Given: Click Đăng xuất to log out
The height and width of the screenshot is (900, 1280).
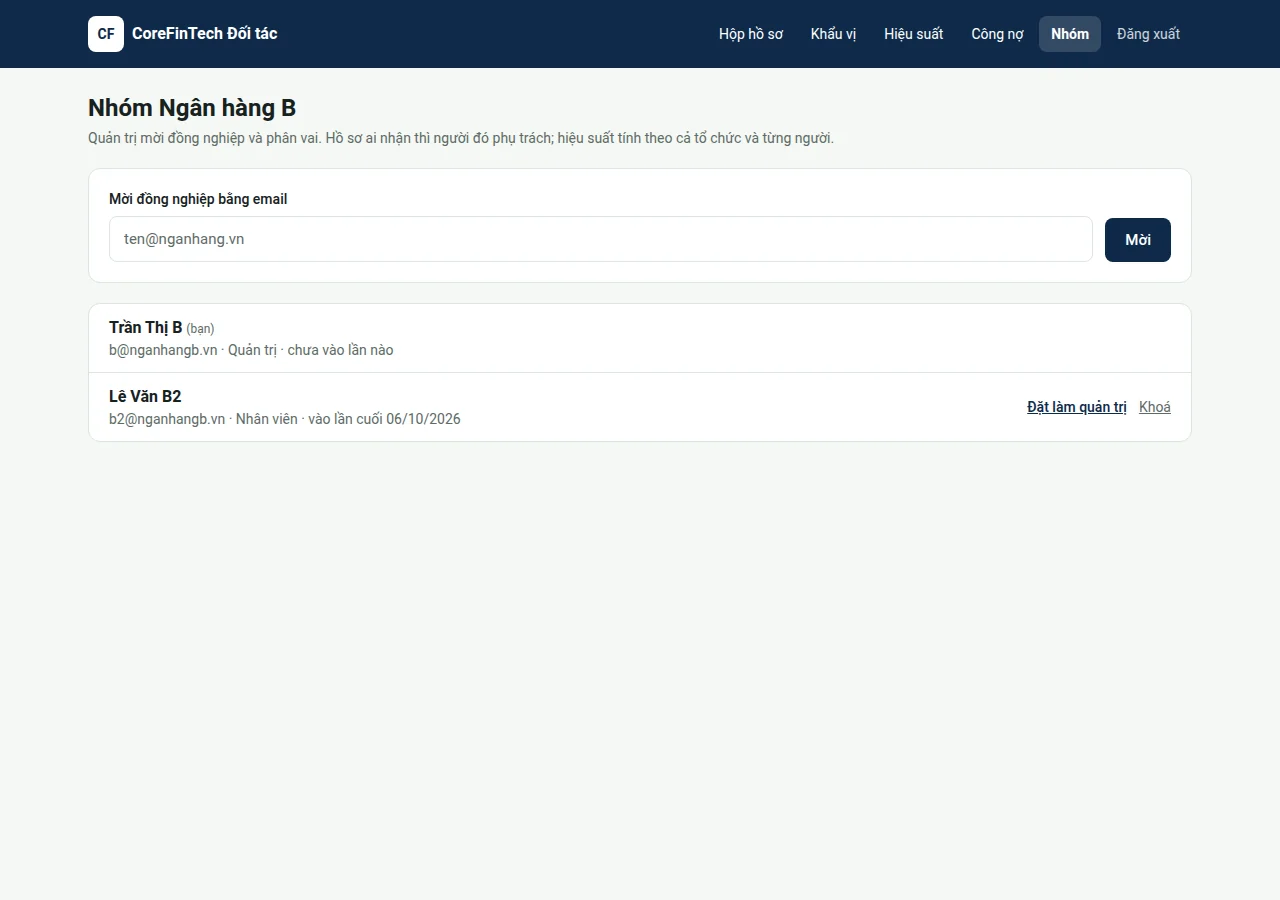Looking at the screenshot, I should 1148,34.
